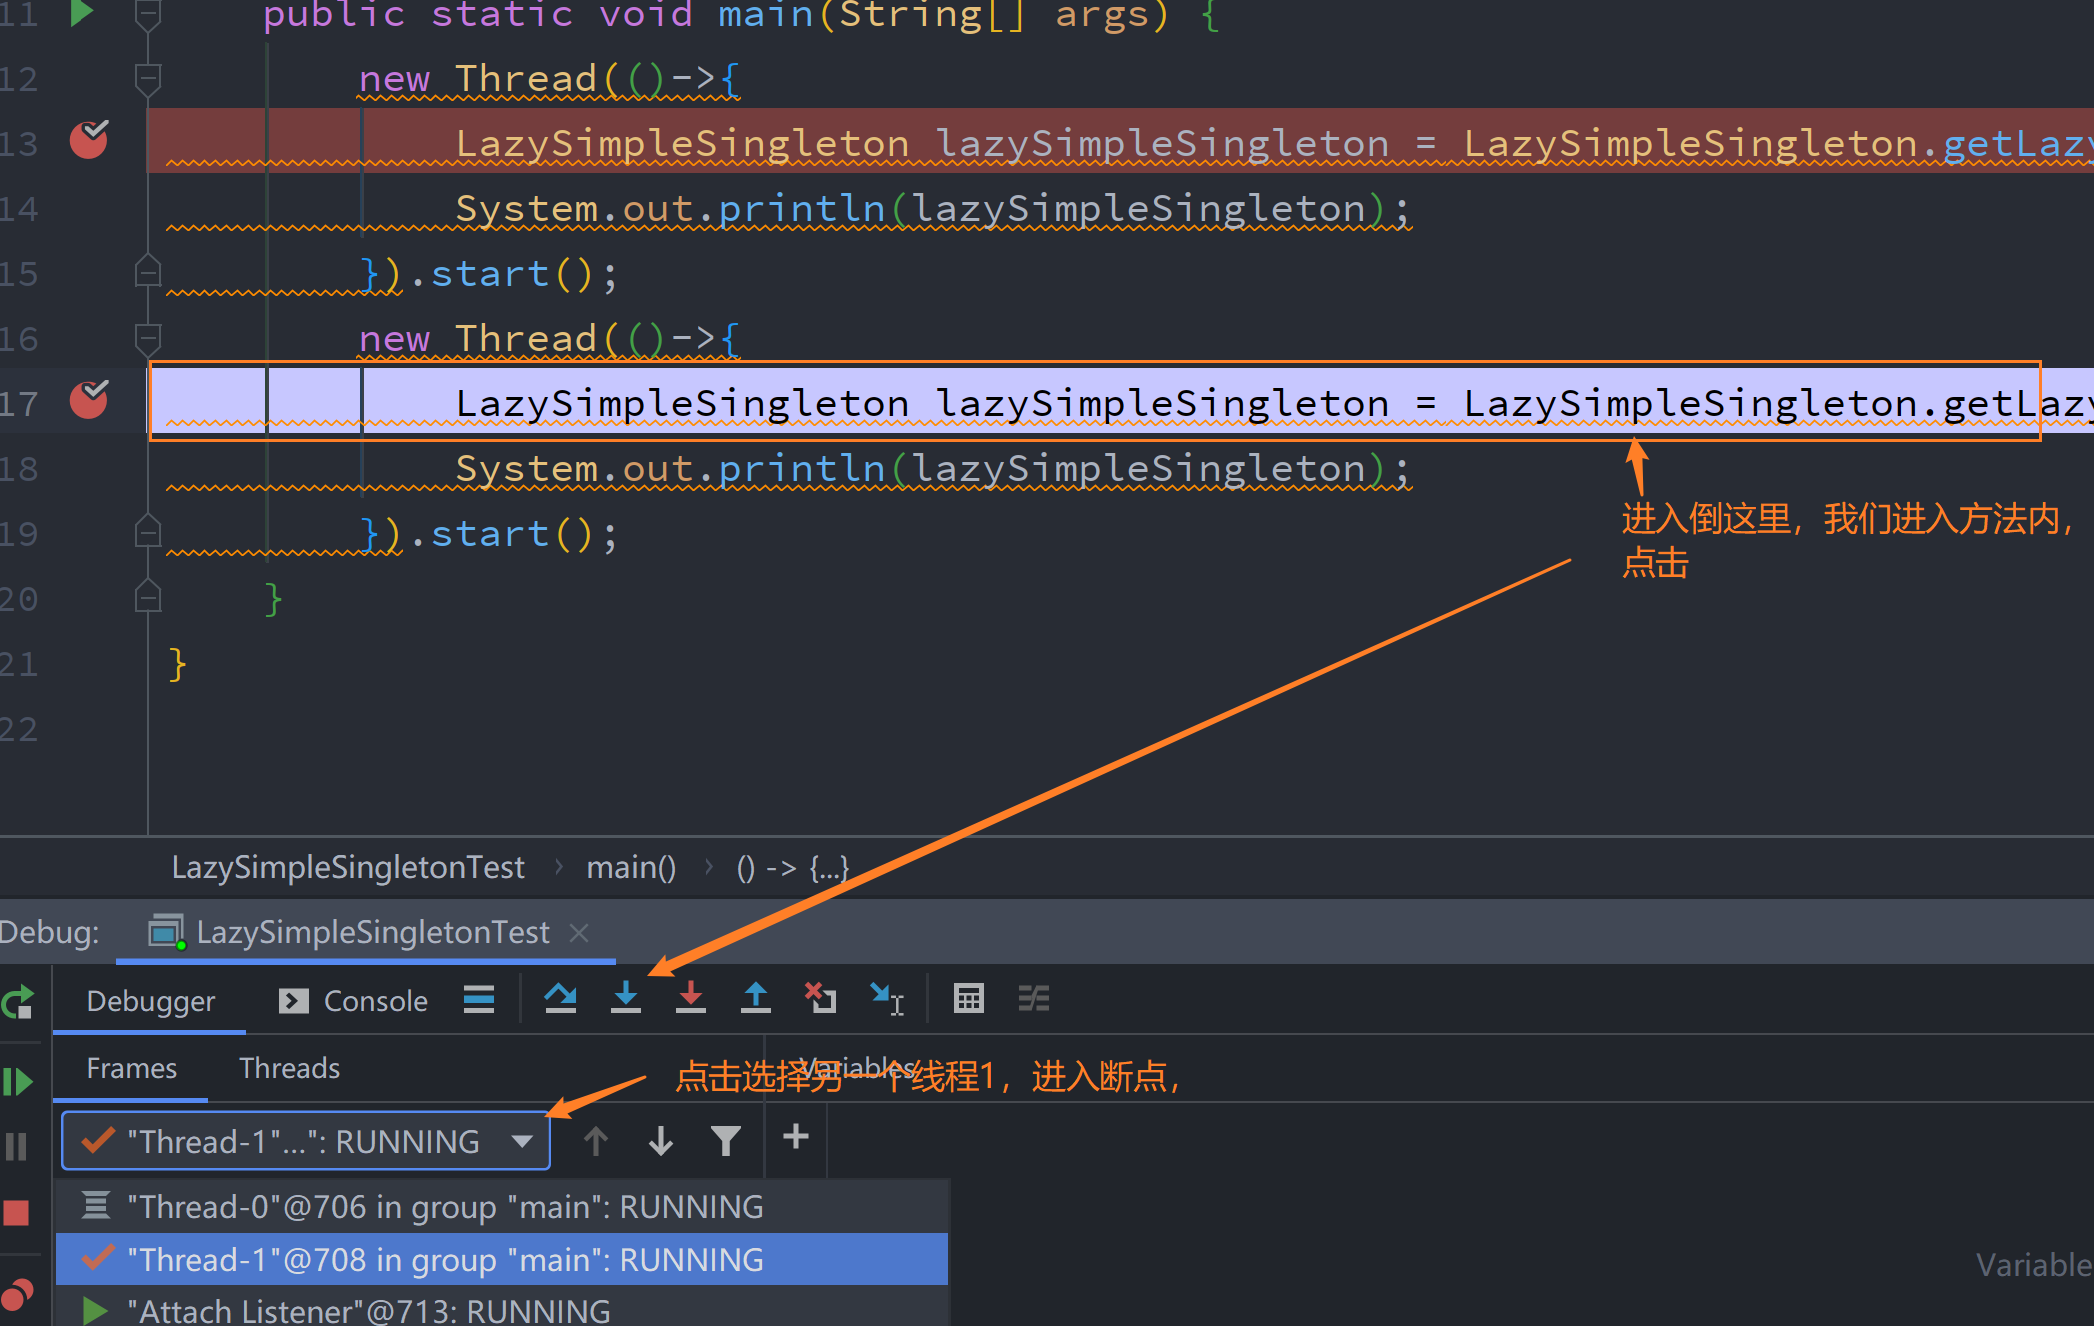The image size is (2094, 1326).
Task: Toggle breakpoint on line 17
Action: [89, 400]
